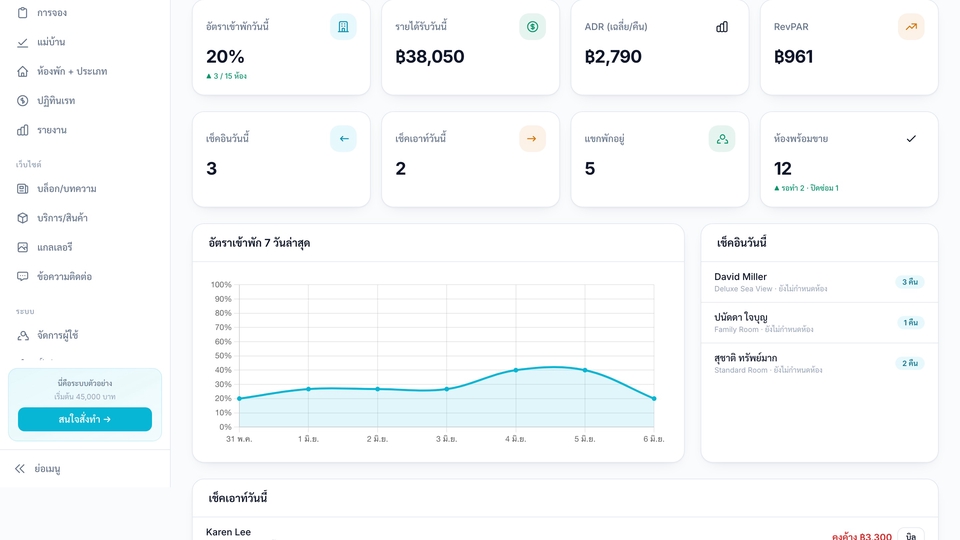Click the rate calendar (ปฏิทินเรท) dollar icon
Viewport: 960px width, 540px height.
point(23,100)
